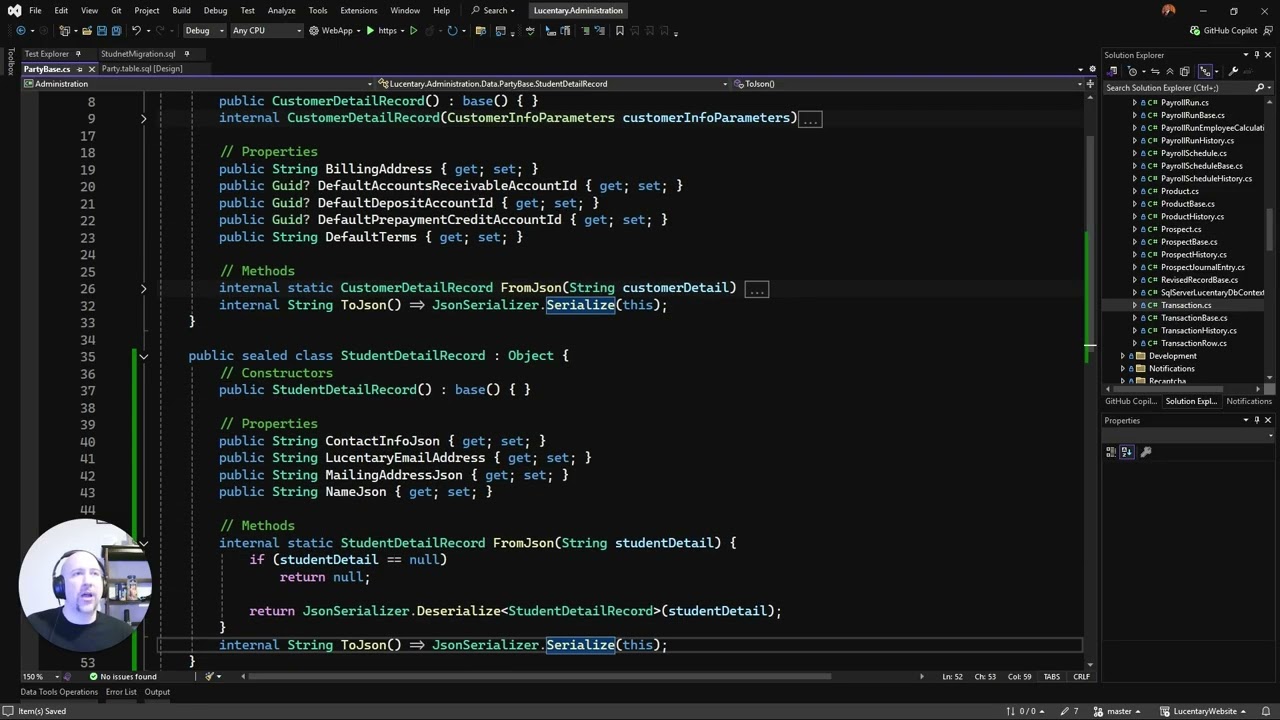Expand collapsed FromJson method on line 26
Viewport: 1280px width, 720px height.
(x=143, y=288)
